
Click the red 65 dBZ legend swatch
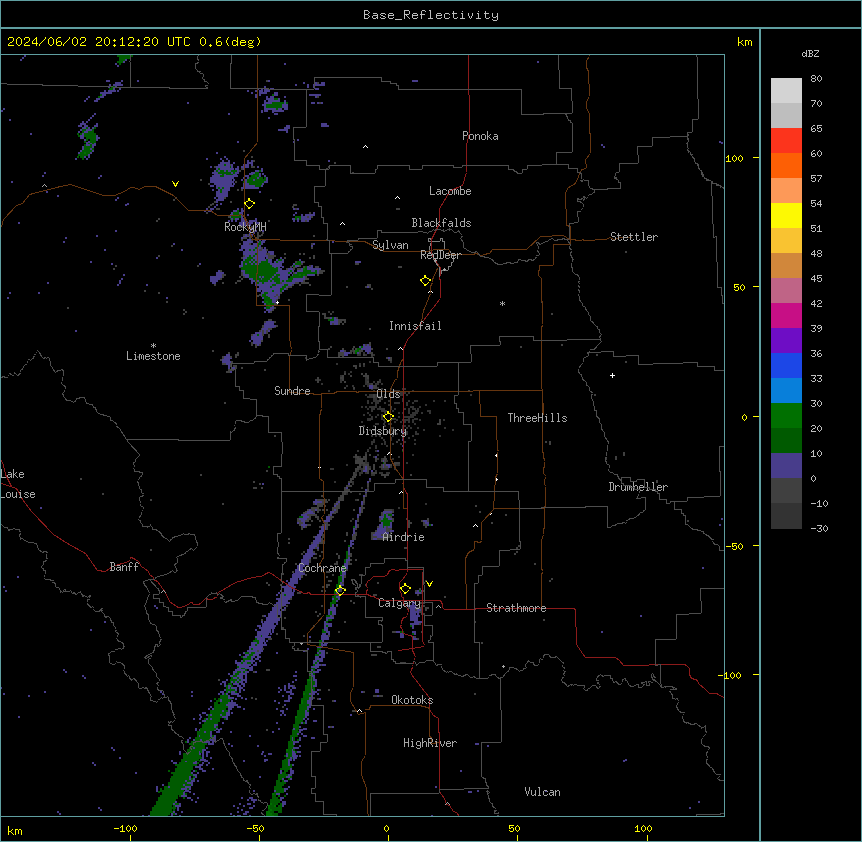point(786,140)
